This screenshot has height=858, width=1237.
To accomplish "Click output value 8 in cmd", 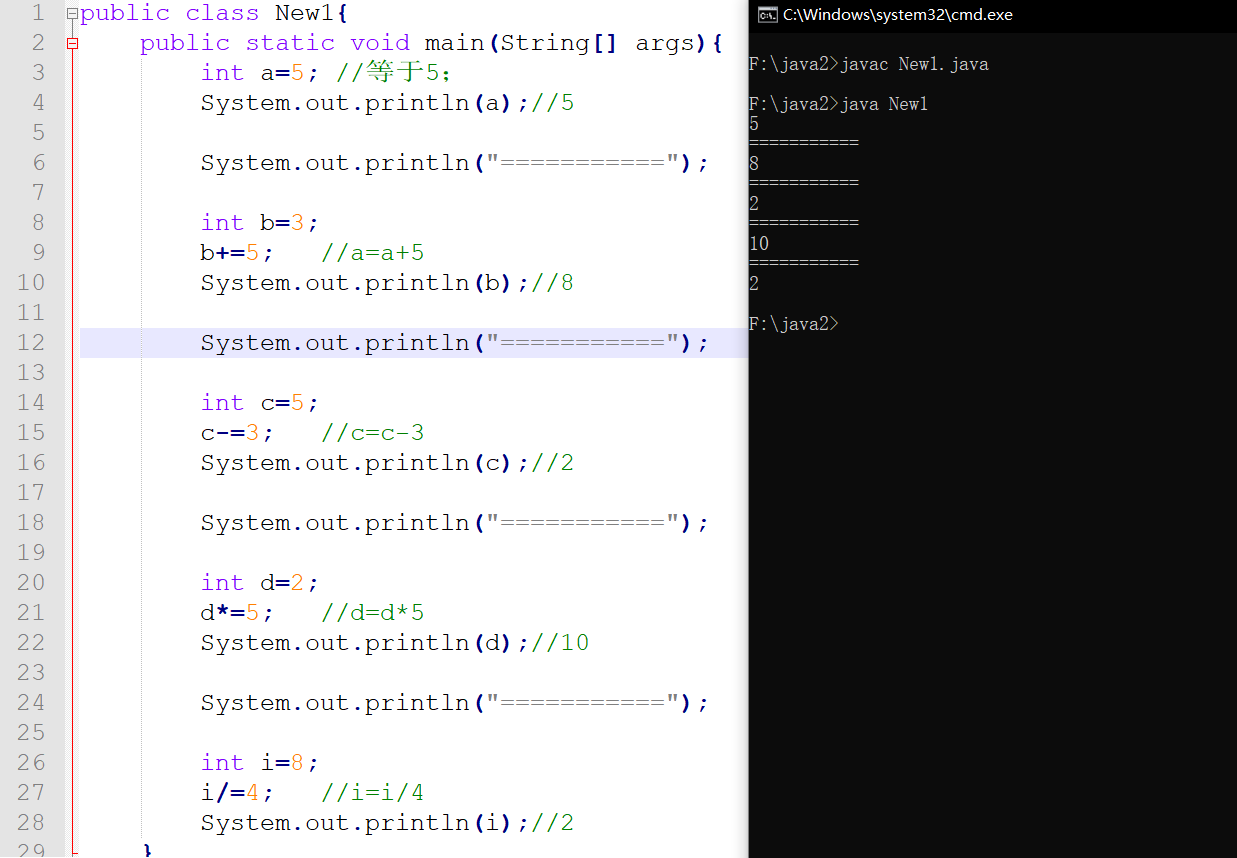I will coord(754,164).
